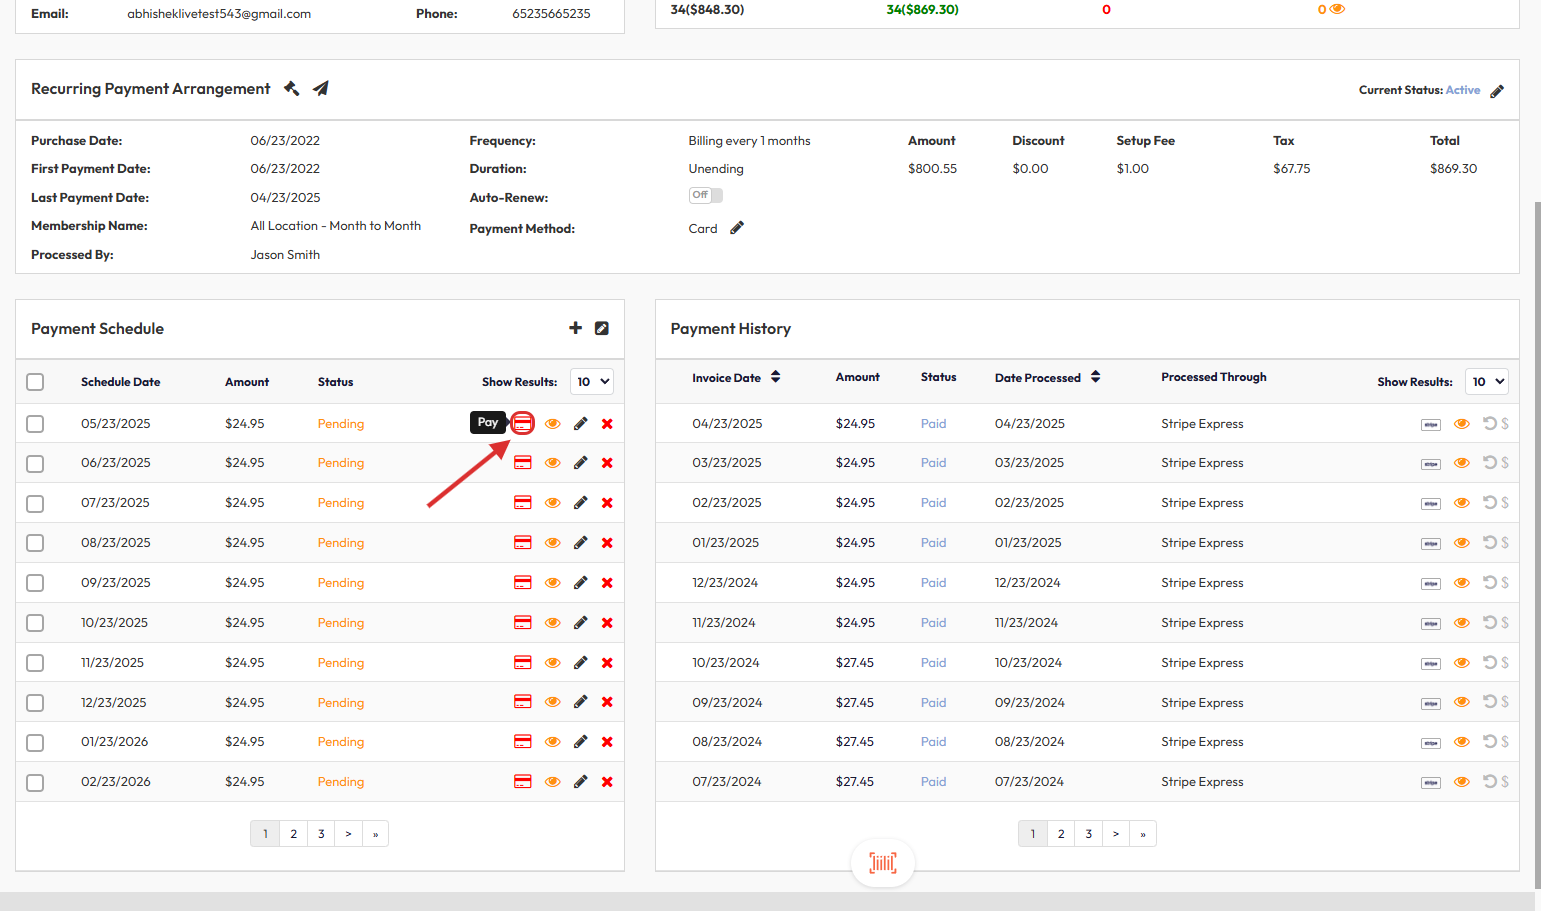Open Payment History Show Results dropdown
The height and width of the screenshot is (911, 1541).
1486,382
